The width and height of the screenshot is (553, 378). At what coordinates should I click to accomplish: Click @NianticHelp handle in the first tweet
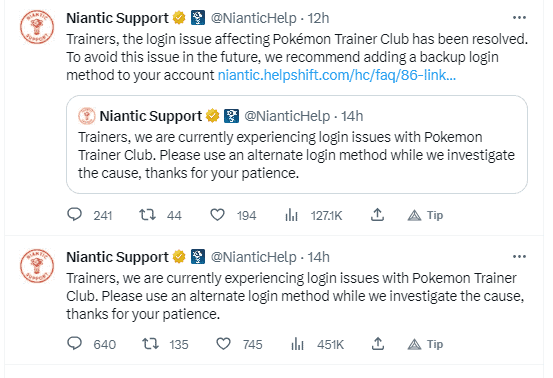(x=253, y=18)
